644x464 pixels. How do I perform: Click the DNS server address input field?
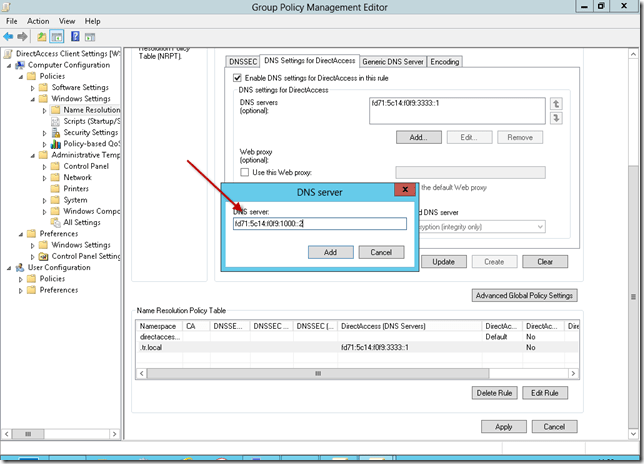(x=319, y=224)
